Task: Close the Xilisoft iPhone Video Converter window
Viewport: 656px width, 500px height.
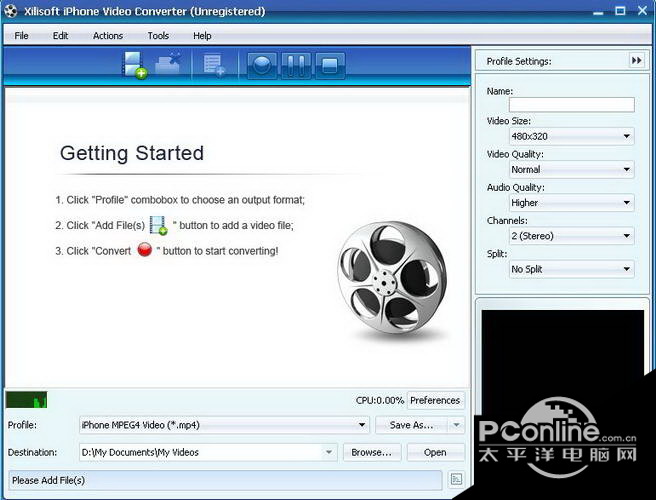Action: (642, 11)
